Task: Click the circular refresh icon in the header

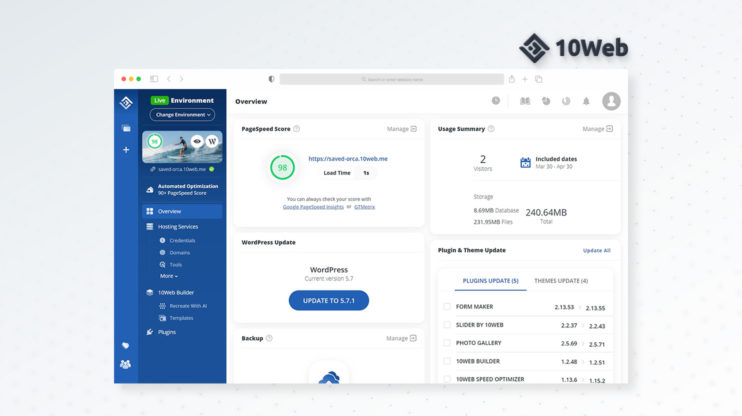Action: coord(566,101)
